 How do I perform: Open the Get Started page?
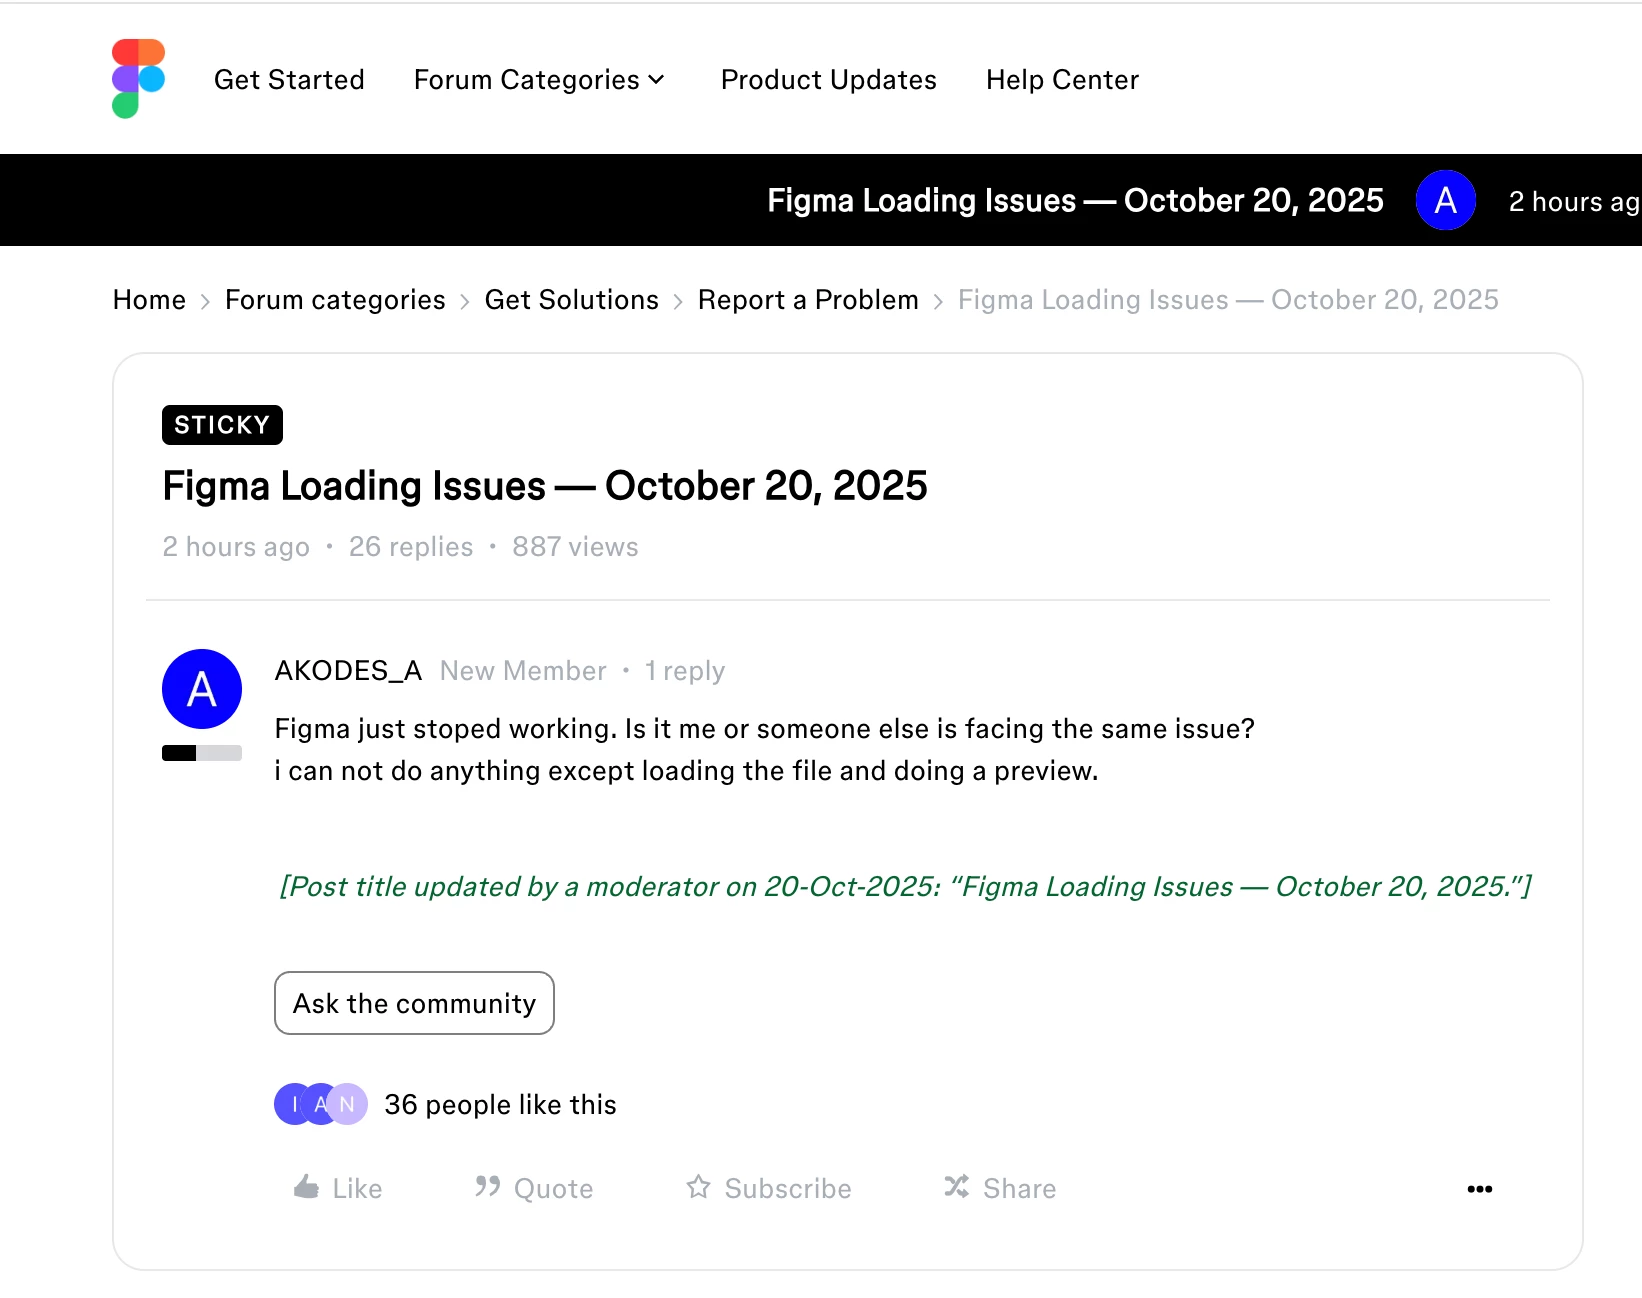pyautogui.click(x=289, y=80)
